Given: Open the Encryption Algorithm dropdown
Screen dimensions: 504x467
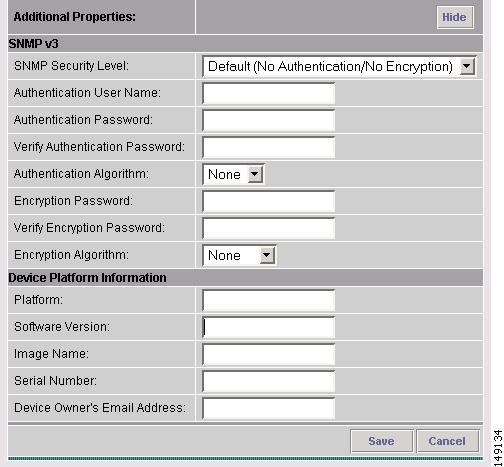Looking at the screenshot, I should click(239, 255).
